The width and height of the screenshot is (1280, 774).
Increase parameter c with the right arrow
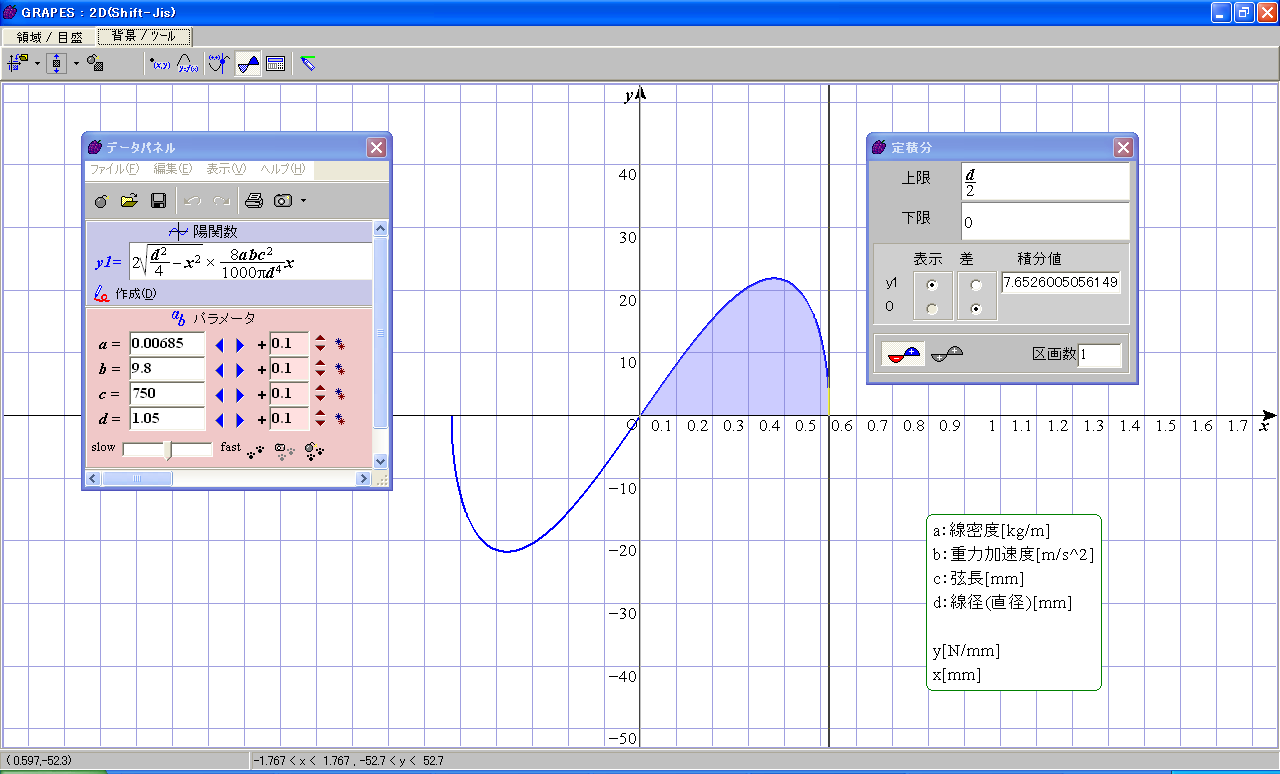pyautogui.click(x=239, y=395)
